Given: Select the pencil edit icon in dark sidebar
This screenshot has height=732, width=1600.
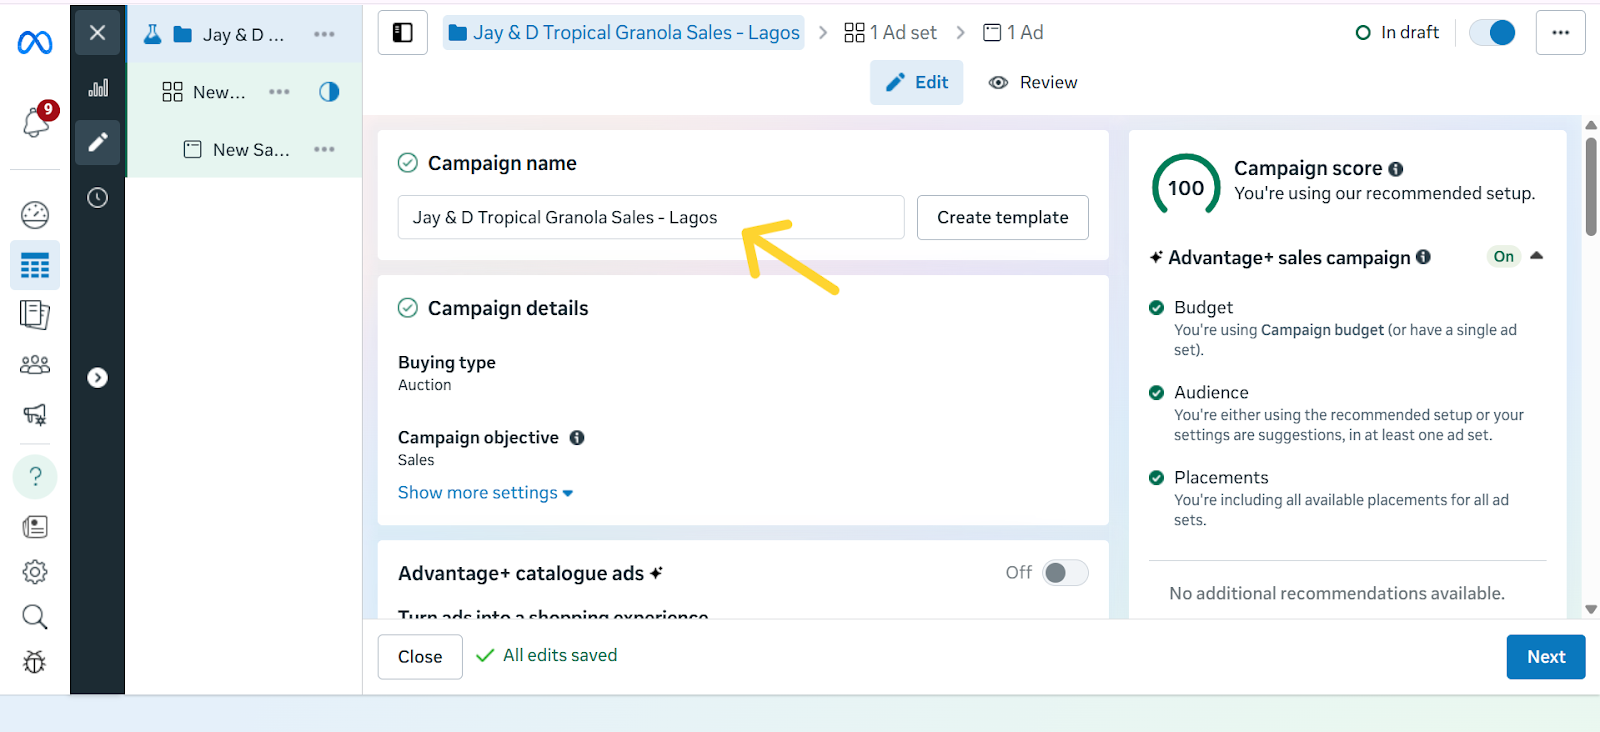Looking at the screenshot, I should click(x=97, y=143).
